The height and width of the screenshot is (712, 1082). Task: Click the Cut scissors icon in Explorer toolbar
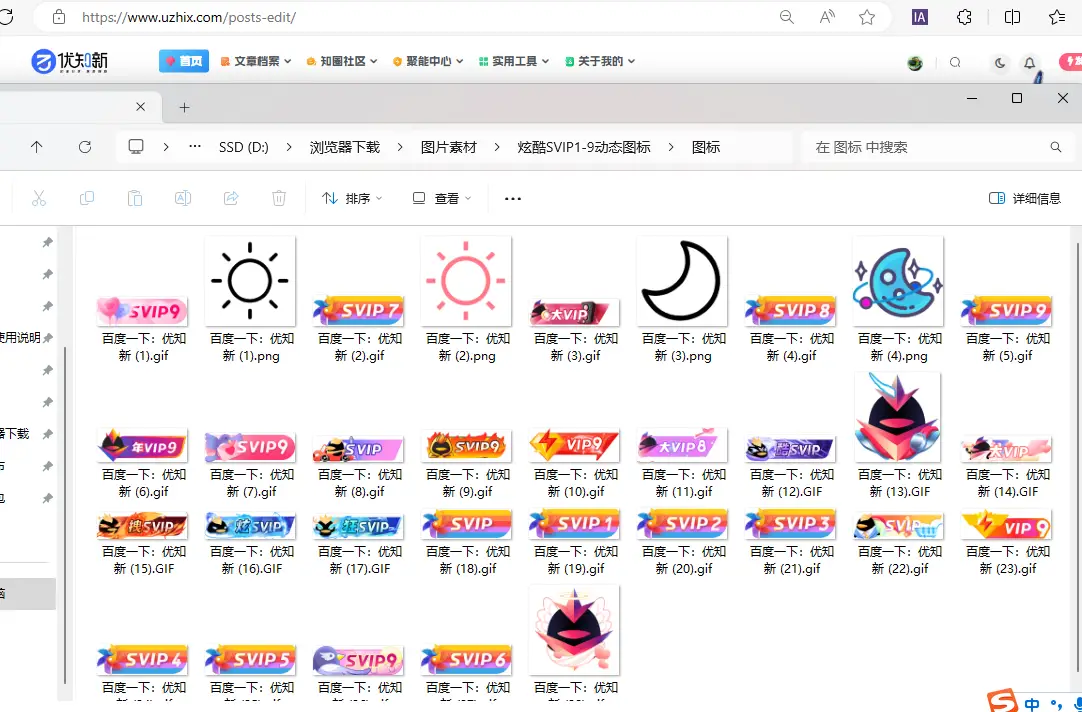pos(39,199)
